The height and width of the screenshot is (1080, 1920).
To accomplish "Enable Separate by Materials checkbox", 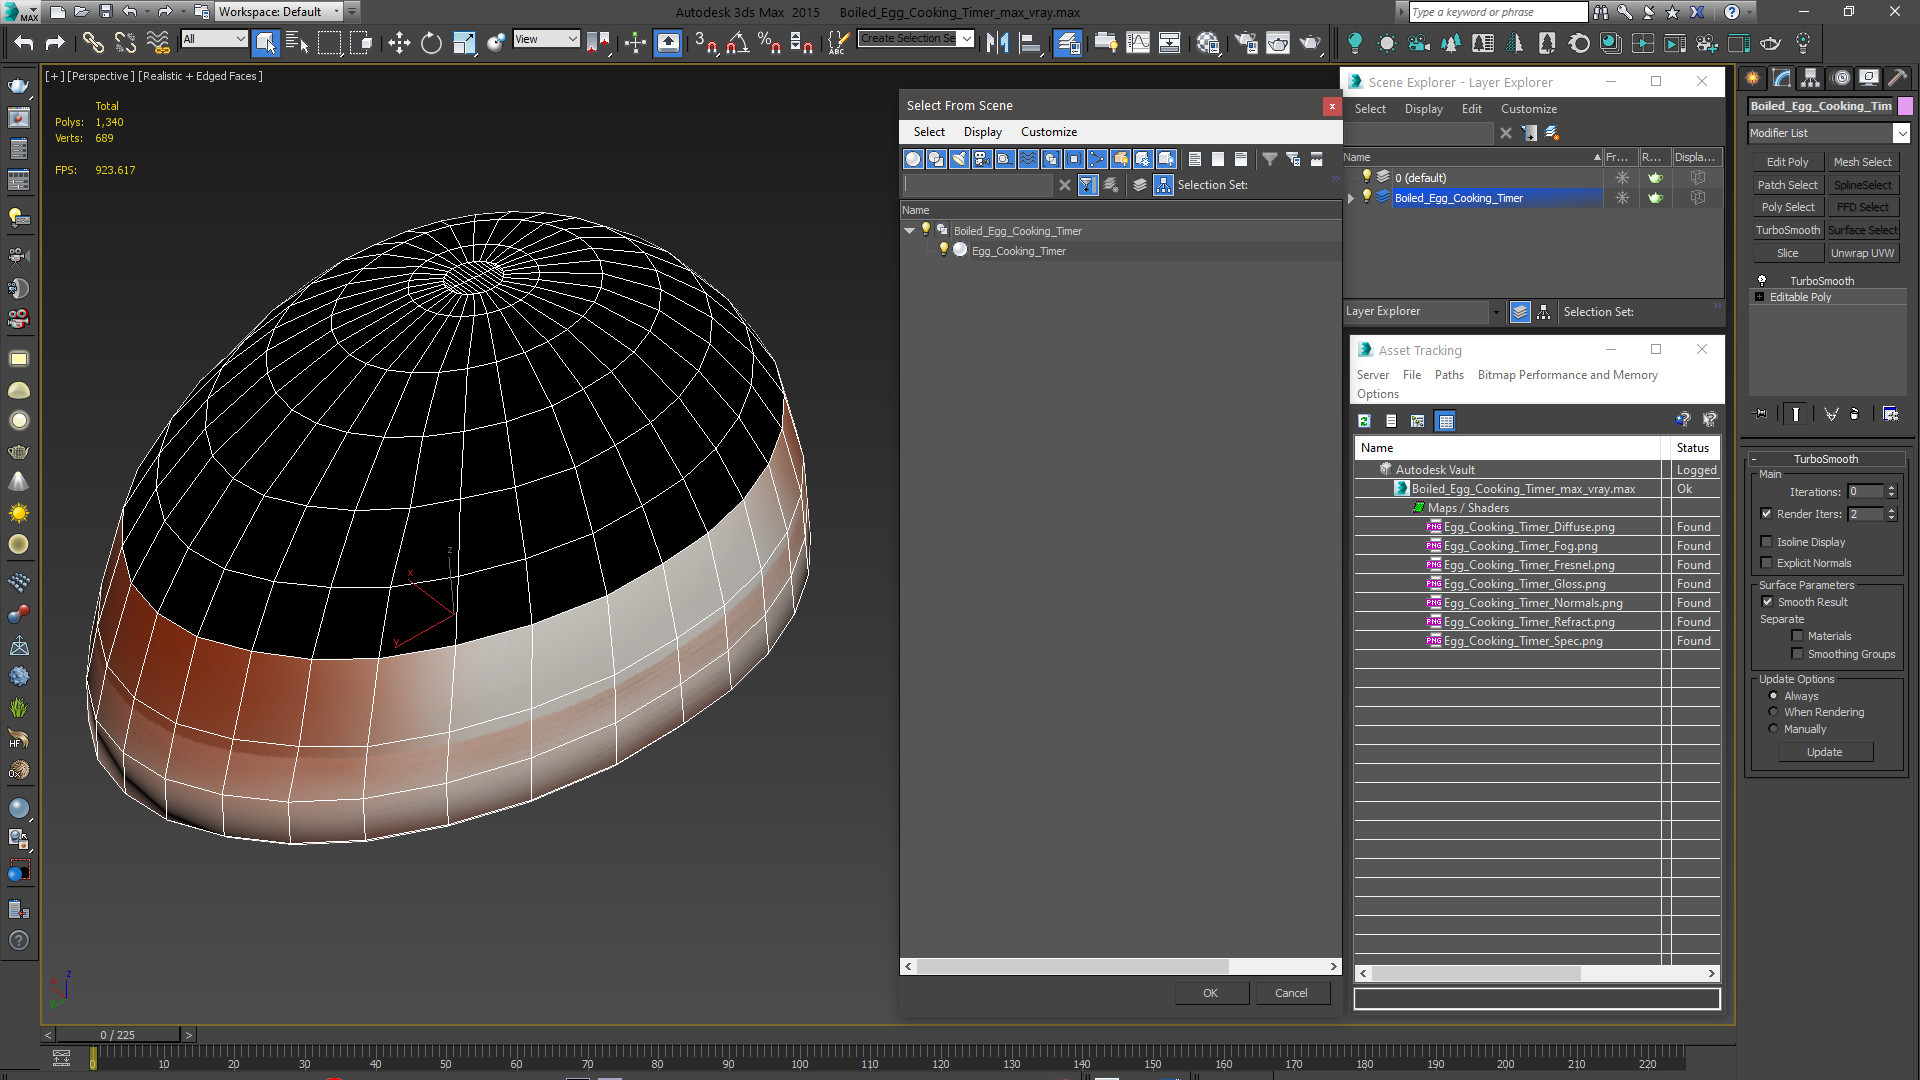I will (1797, 636).
